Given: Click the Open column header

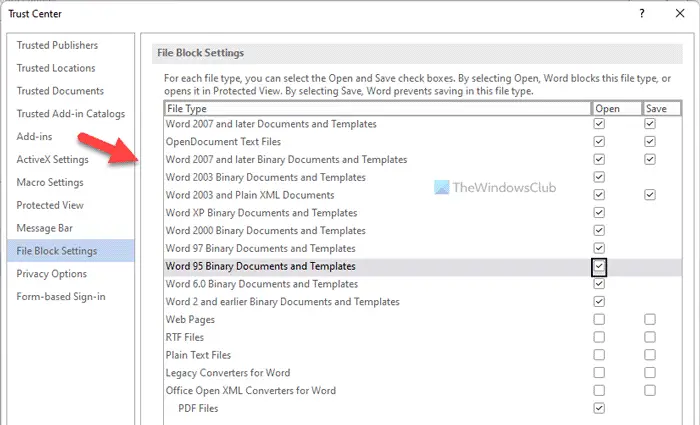Looking at the screenshot, I should [613, 108].
